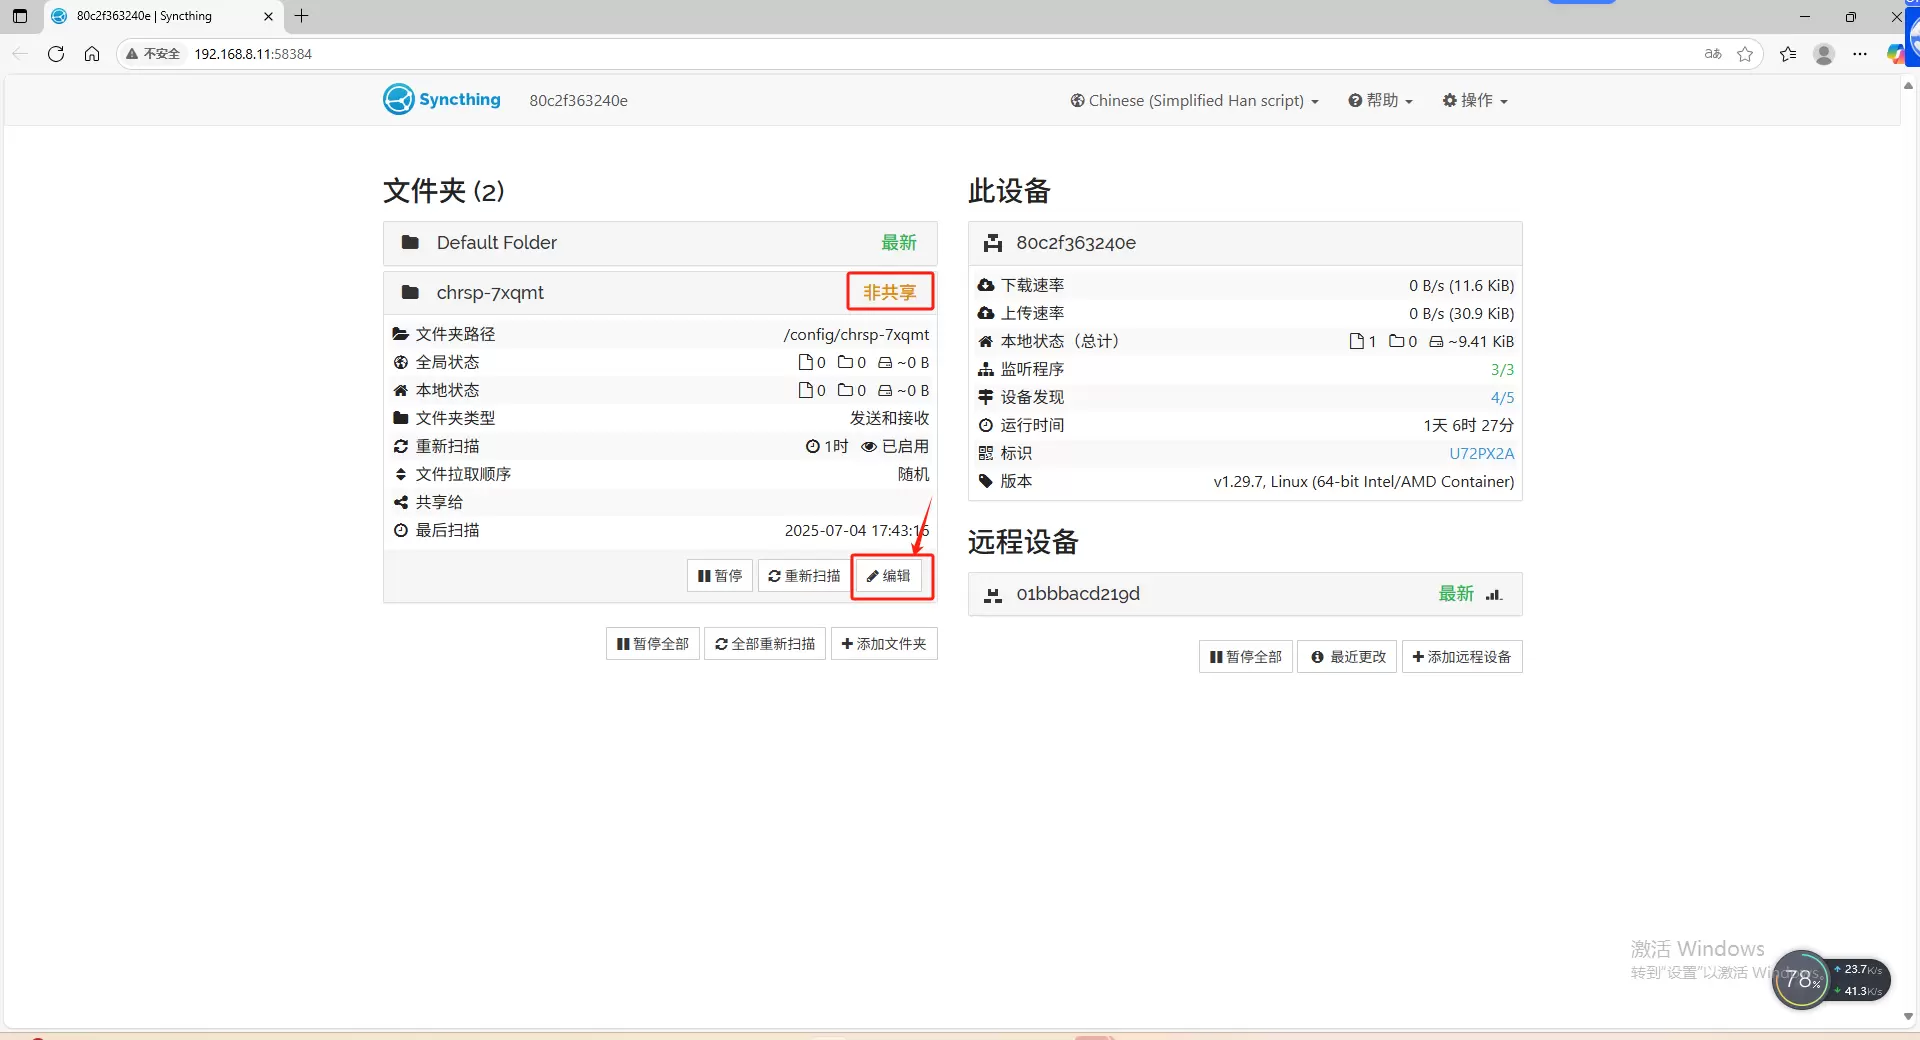Add this page to favorites star icon
This screenshot has height=1040, width=1920.
pyautogui.click(x=1745, y=54)
